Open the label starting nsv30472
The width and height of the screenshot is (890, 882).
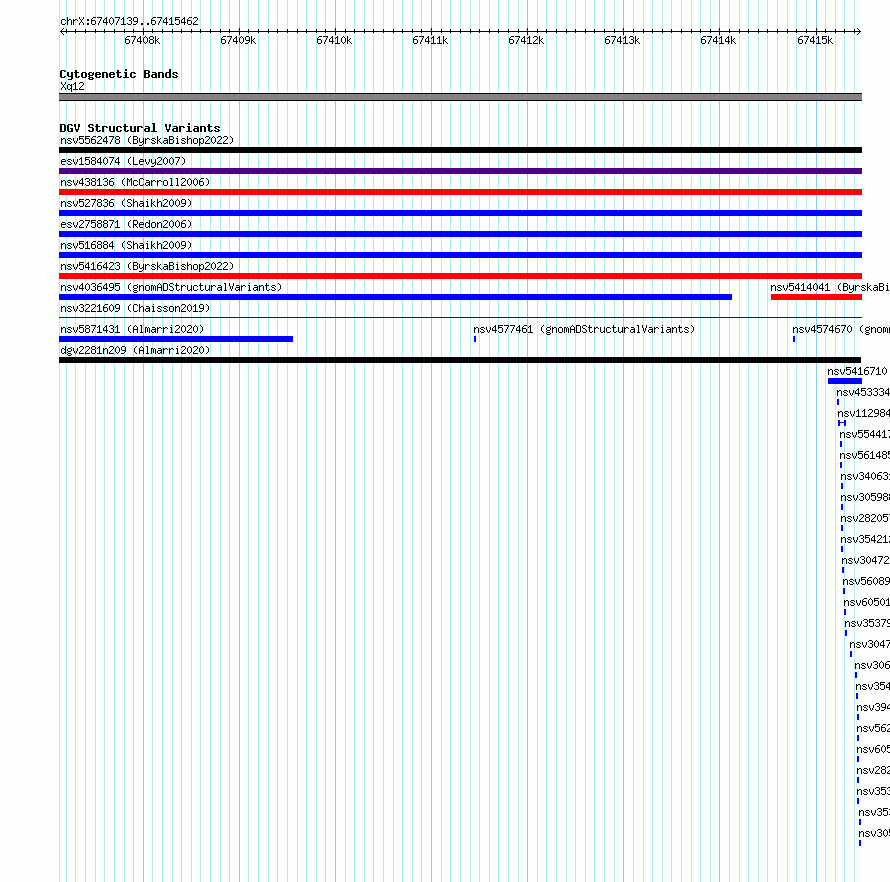tap(866, 560)
